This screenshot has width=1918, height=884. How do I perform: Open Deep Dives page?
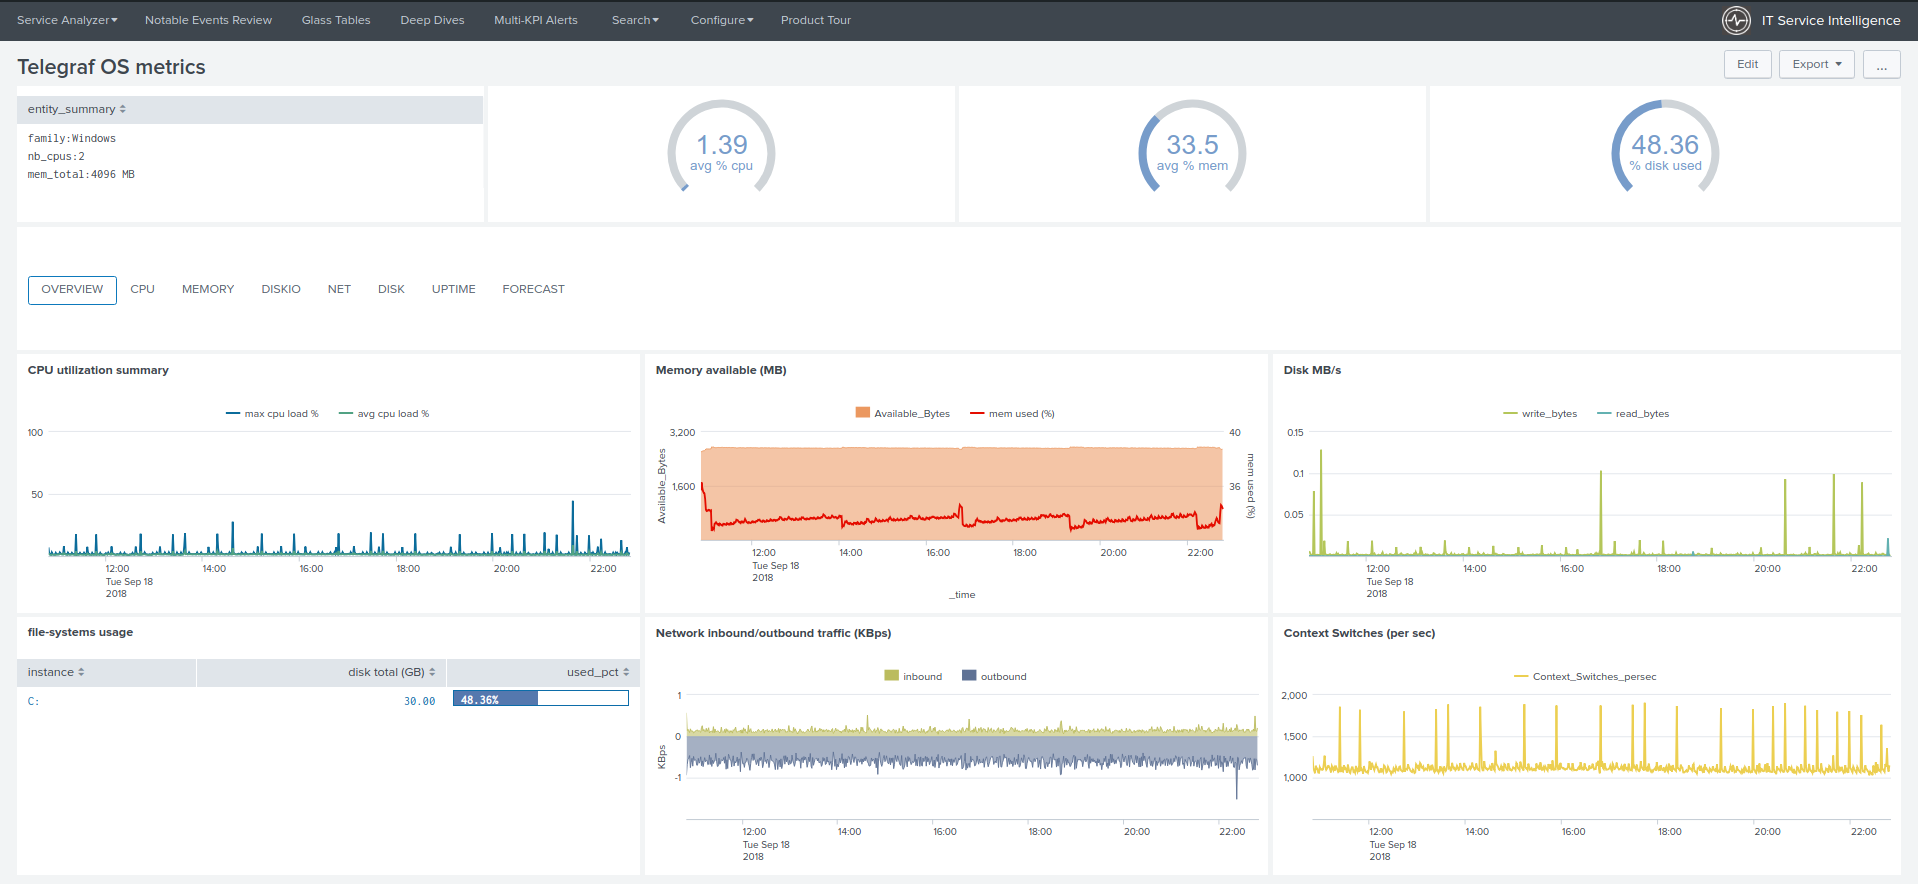pyautogui.click(x=432, y=20)
